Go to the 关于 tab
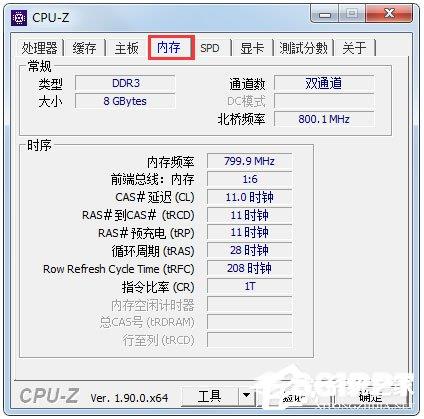The height and width of the screenshot is (419, 424). pos(354,48)
